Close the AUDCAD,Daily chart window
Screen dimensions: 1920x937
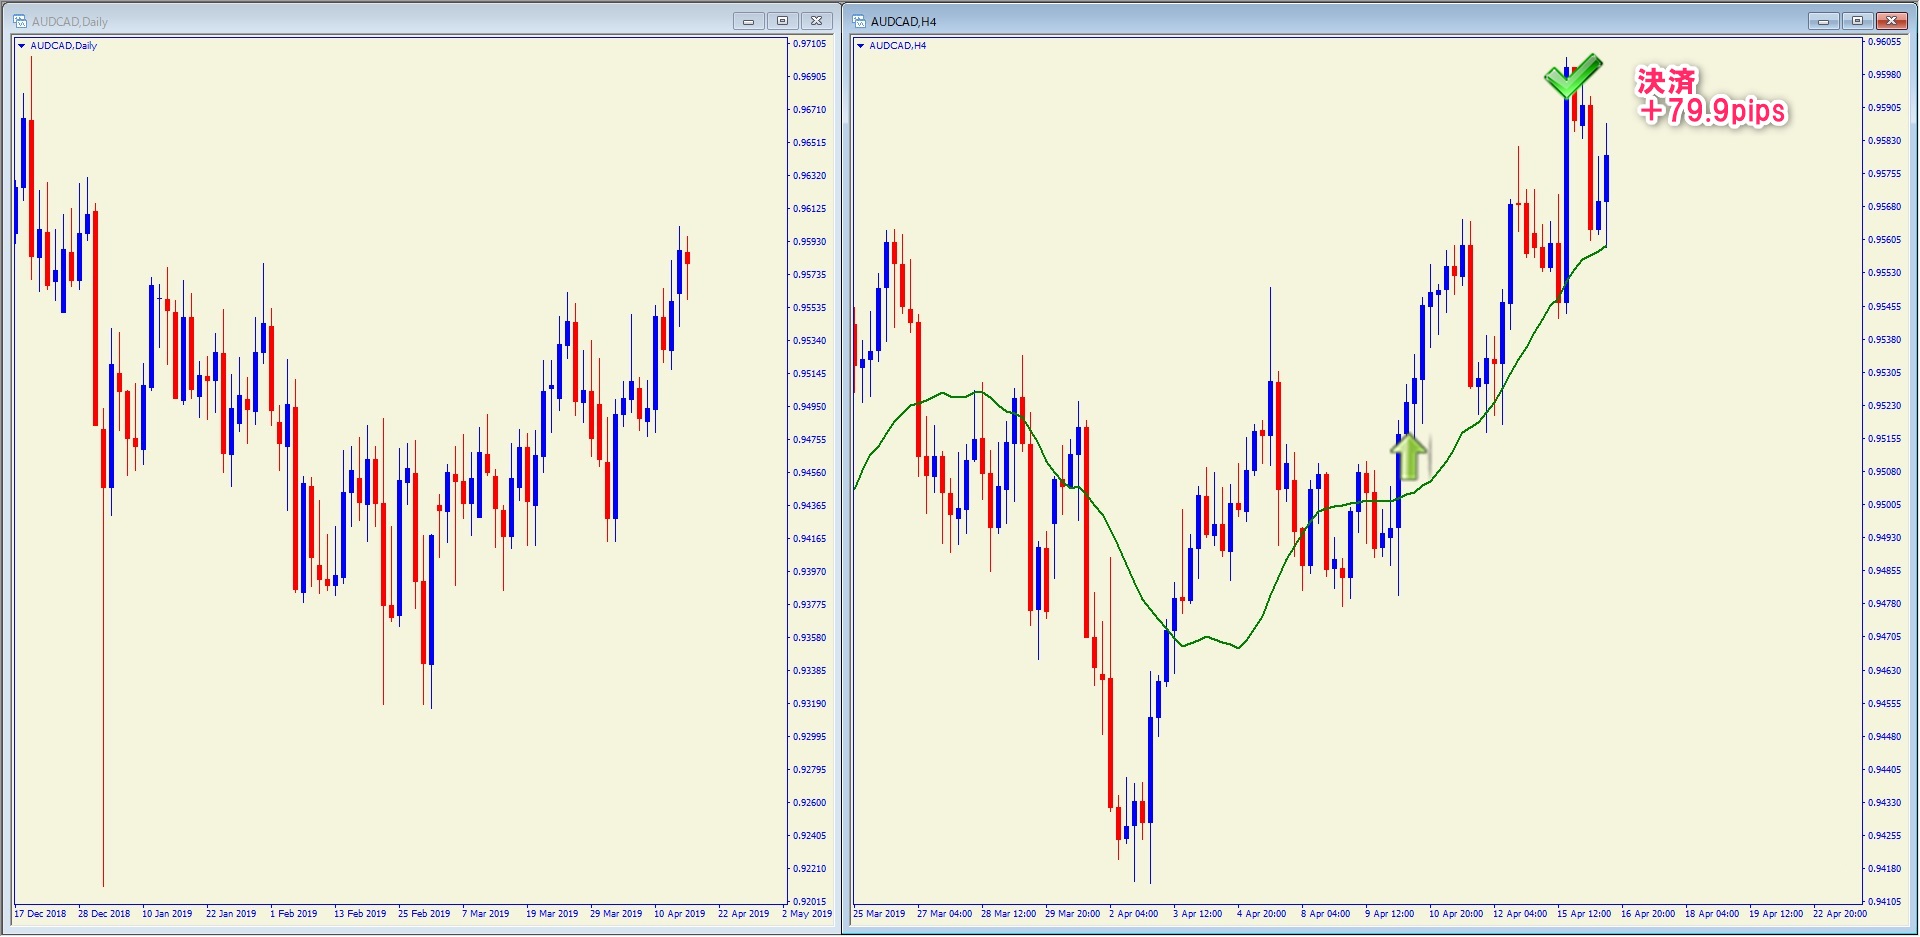(x=817, y=21)
